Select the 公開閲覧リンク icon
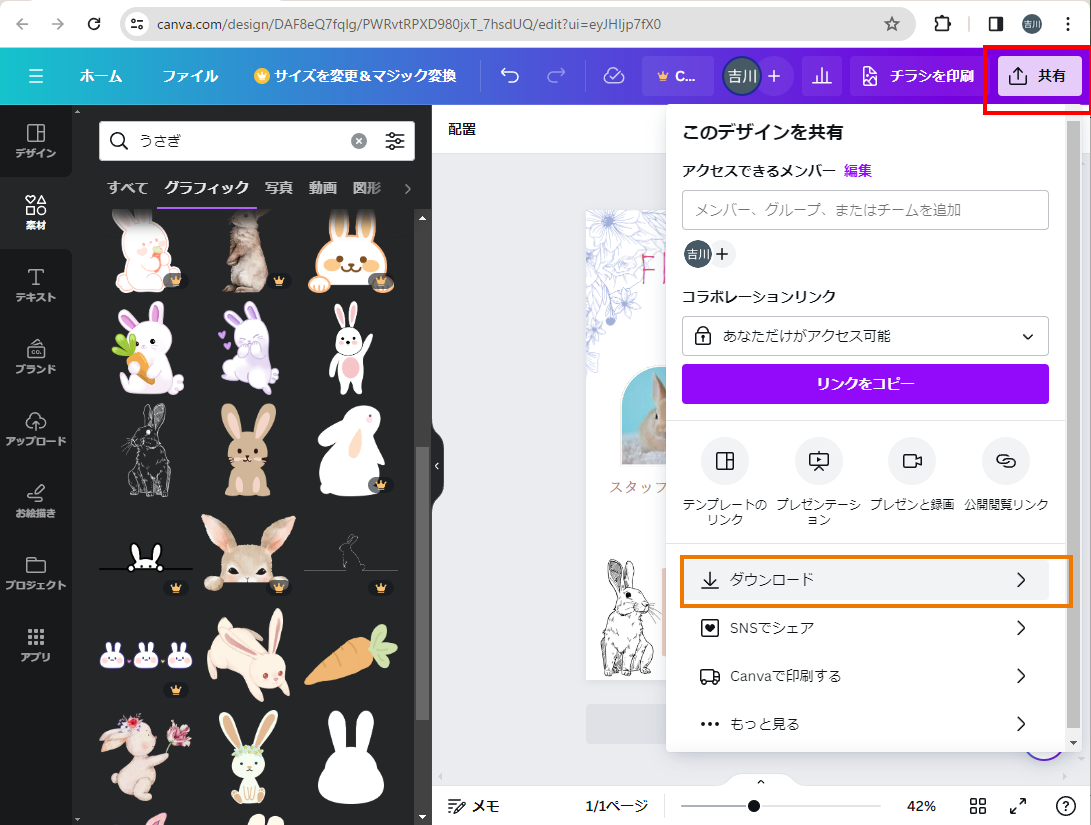 (1005, 461)
